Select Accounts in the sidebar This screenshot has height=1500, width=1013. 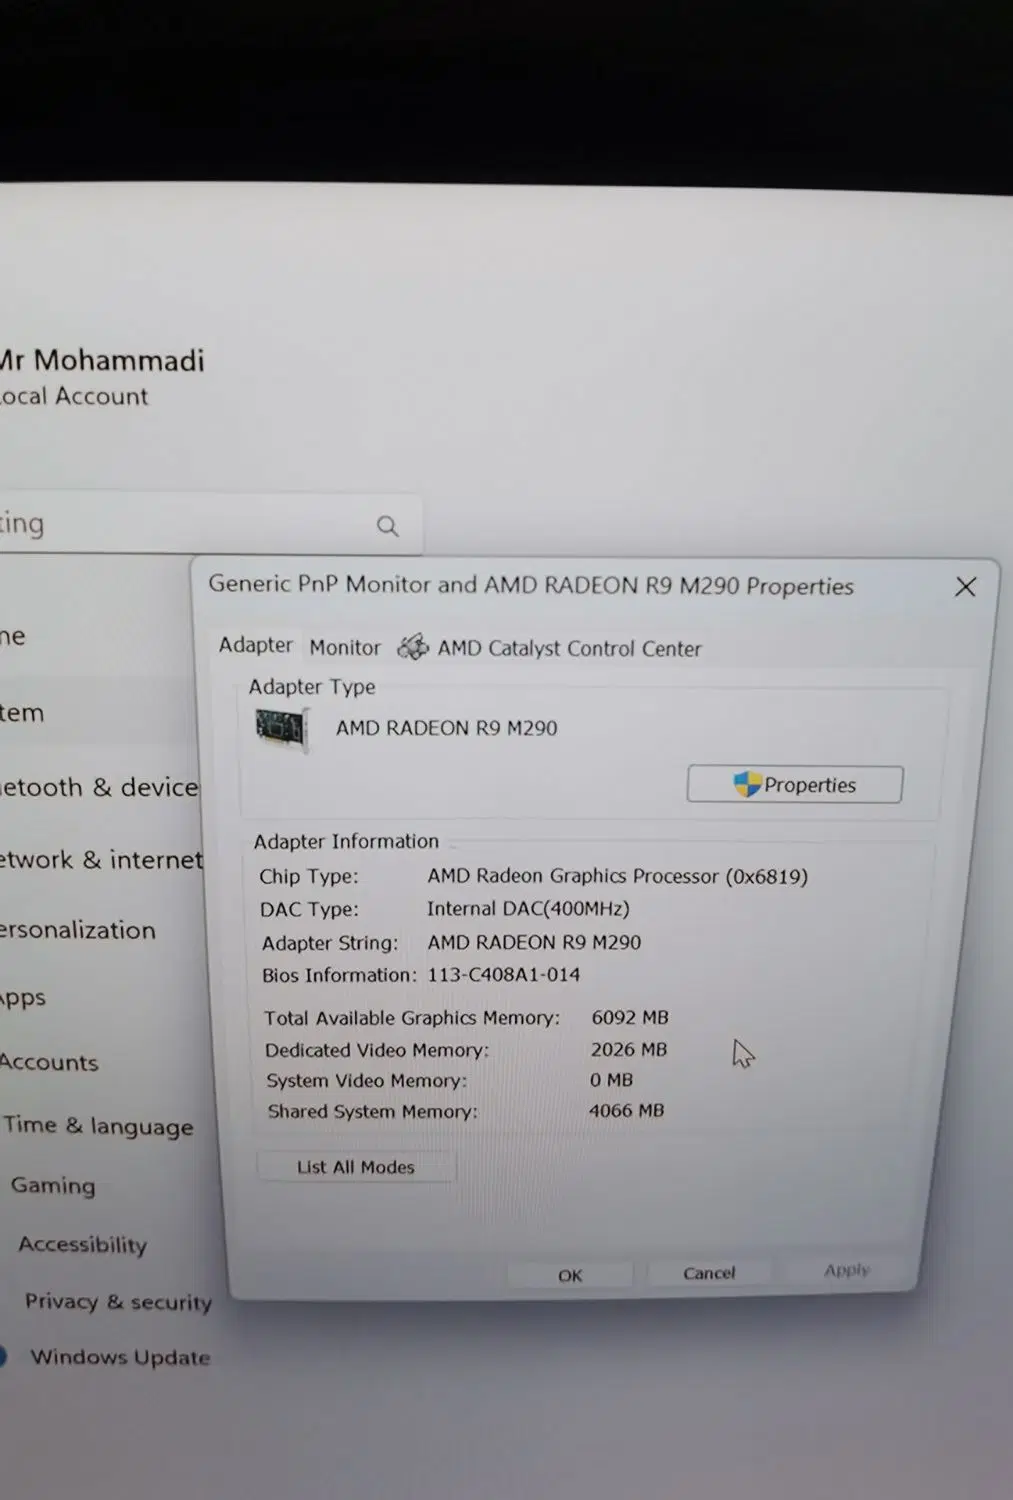coord(49,1062)
